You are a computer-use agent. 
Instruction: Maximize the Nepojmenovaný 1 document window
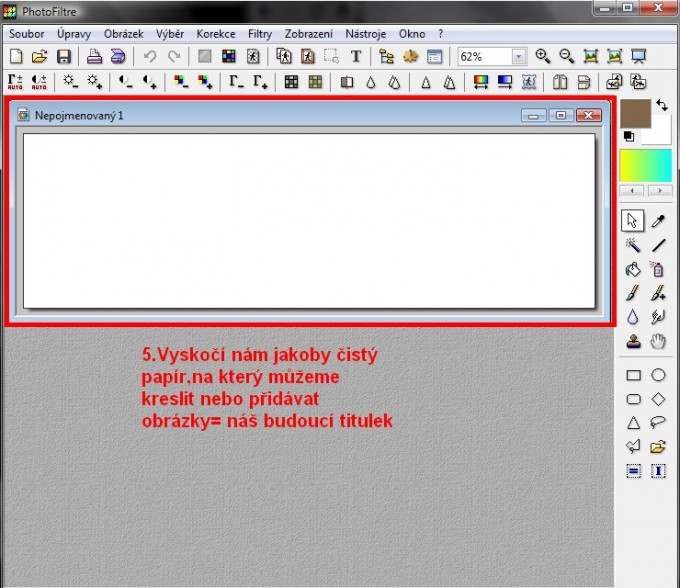pos(561,115)
